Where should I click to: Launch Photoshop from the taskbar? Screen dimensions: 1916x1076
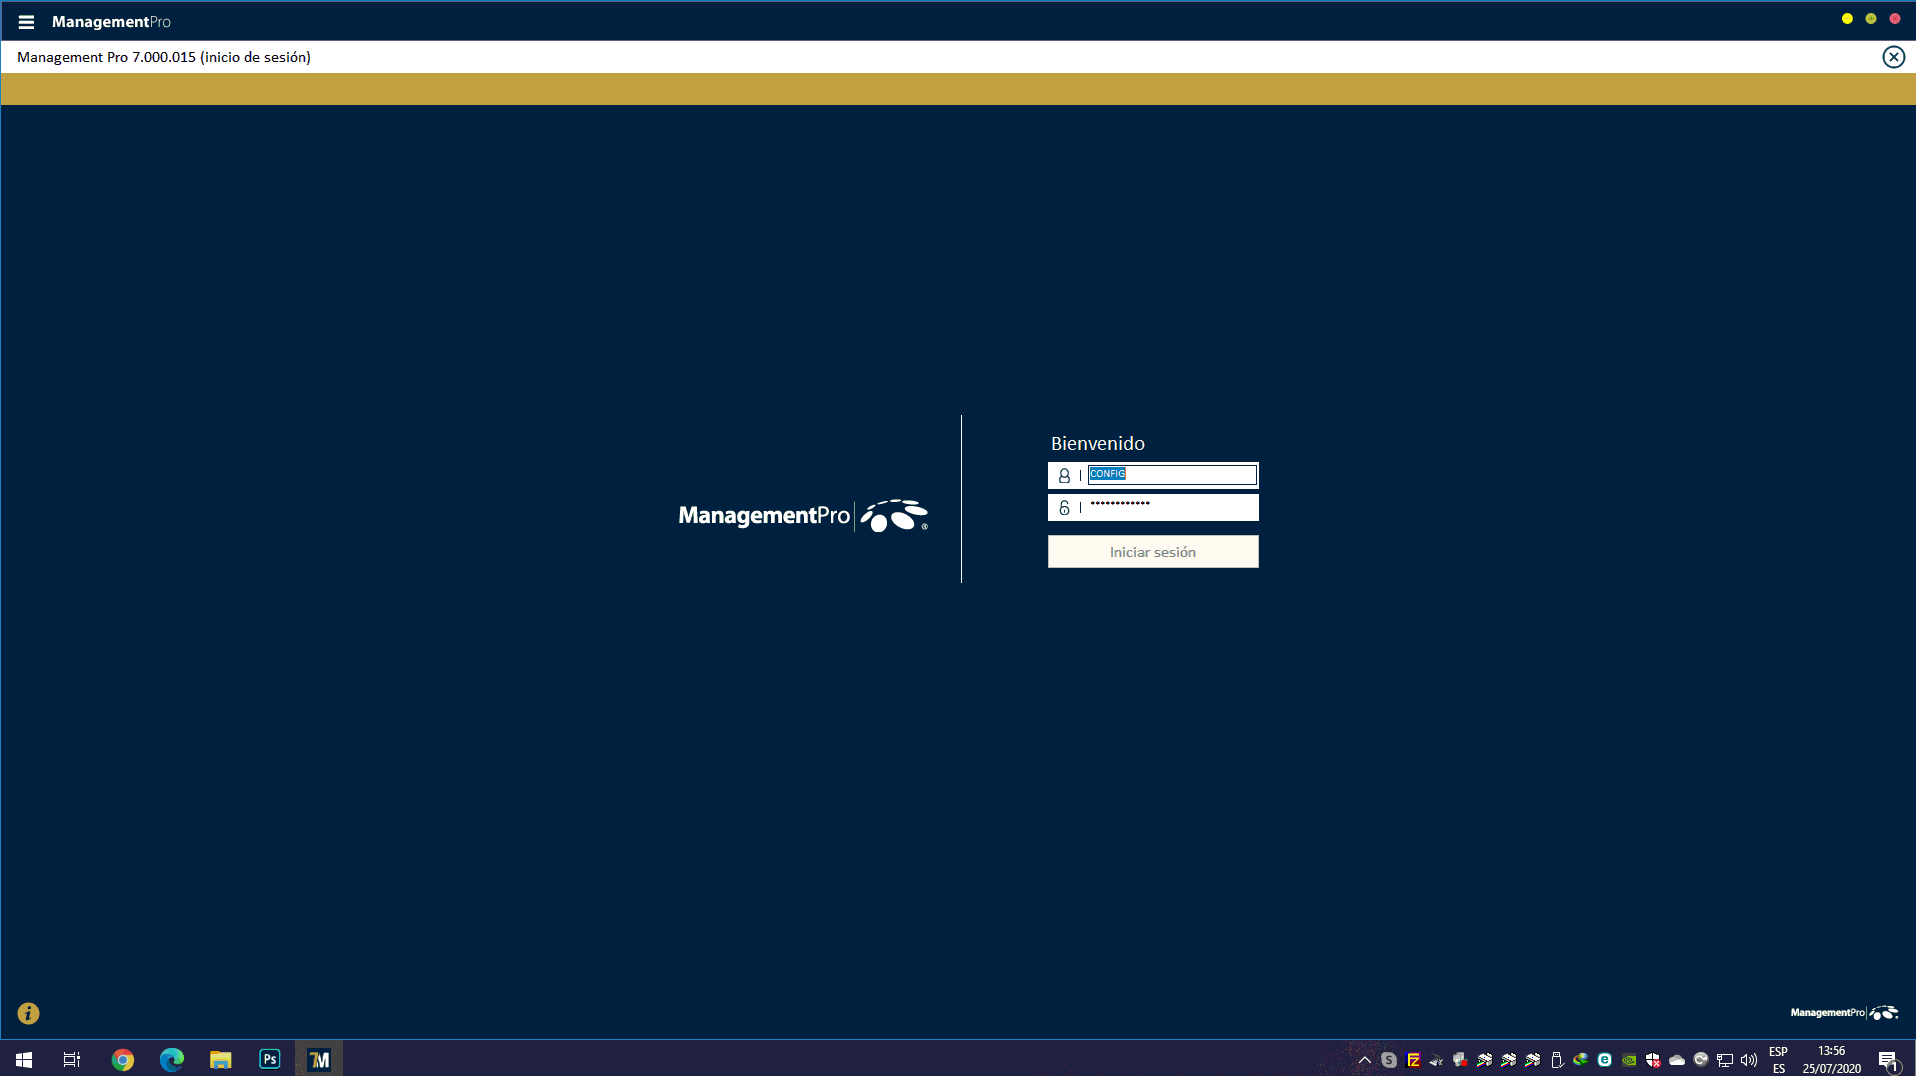pos(270,1059)
